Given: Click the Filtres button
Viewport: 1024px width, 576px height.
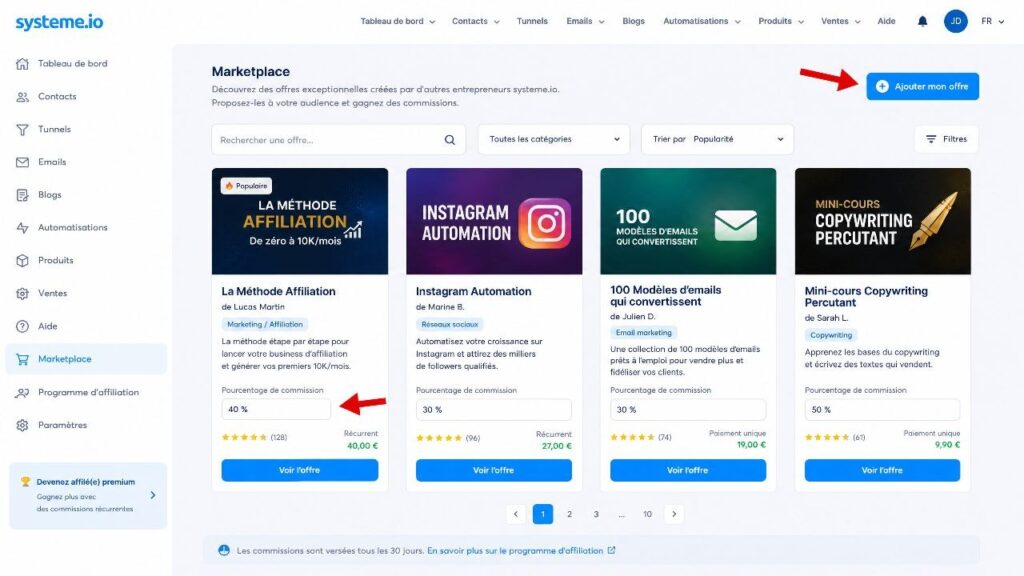Looking at the screenshot, I should tap(946, 139).
